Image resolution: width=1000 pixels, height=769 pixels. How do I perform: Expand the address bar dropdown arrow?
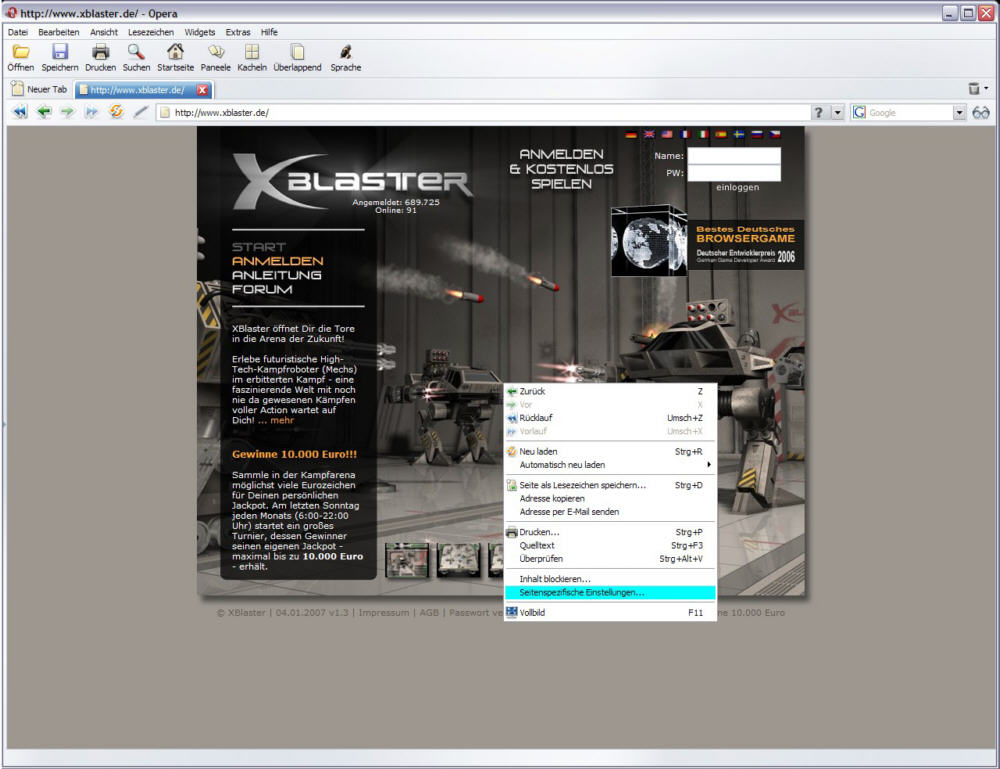(x=838, y=113)
